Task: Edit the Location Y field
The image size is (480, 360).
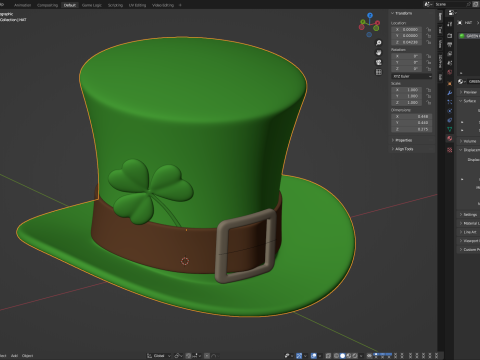Action: [x=407, y=35]
